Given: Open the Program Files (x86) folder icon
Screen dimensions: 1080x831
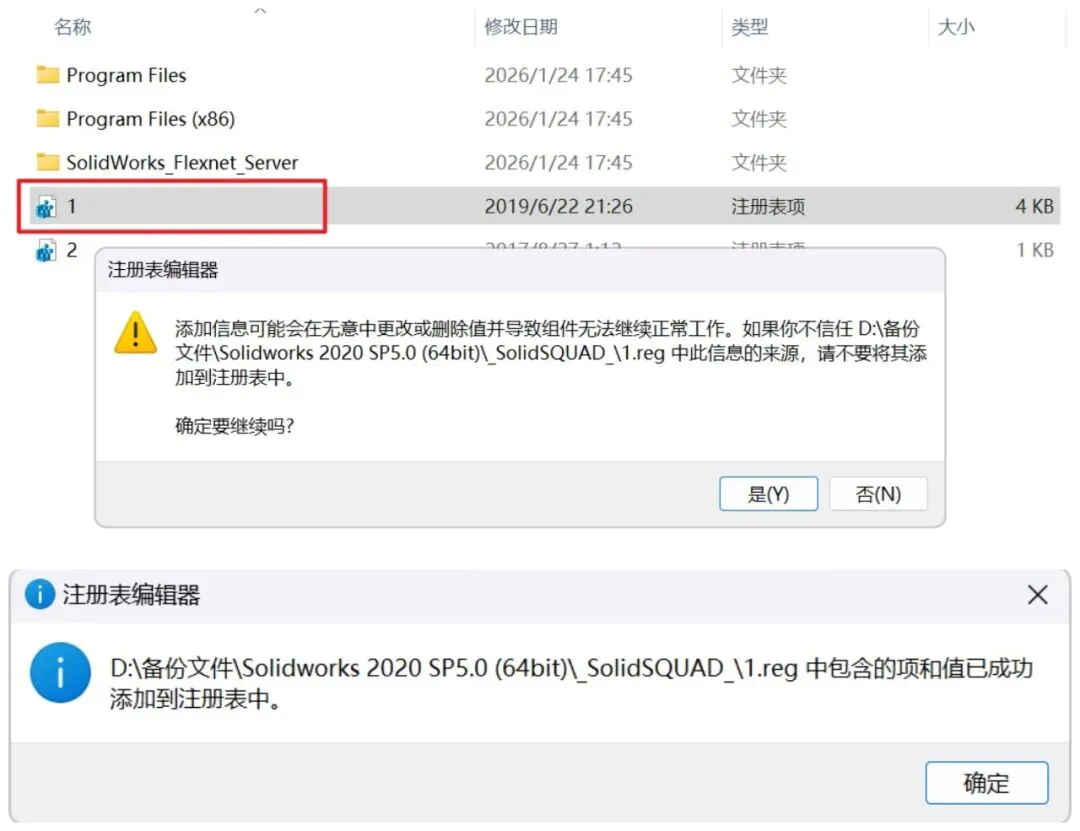Looking at the screenshot, I should coord(48,119).
